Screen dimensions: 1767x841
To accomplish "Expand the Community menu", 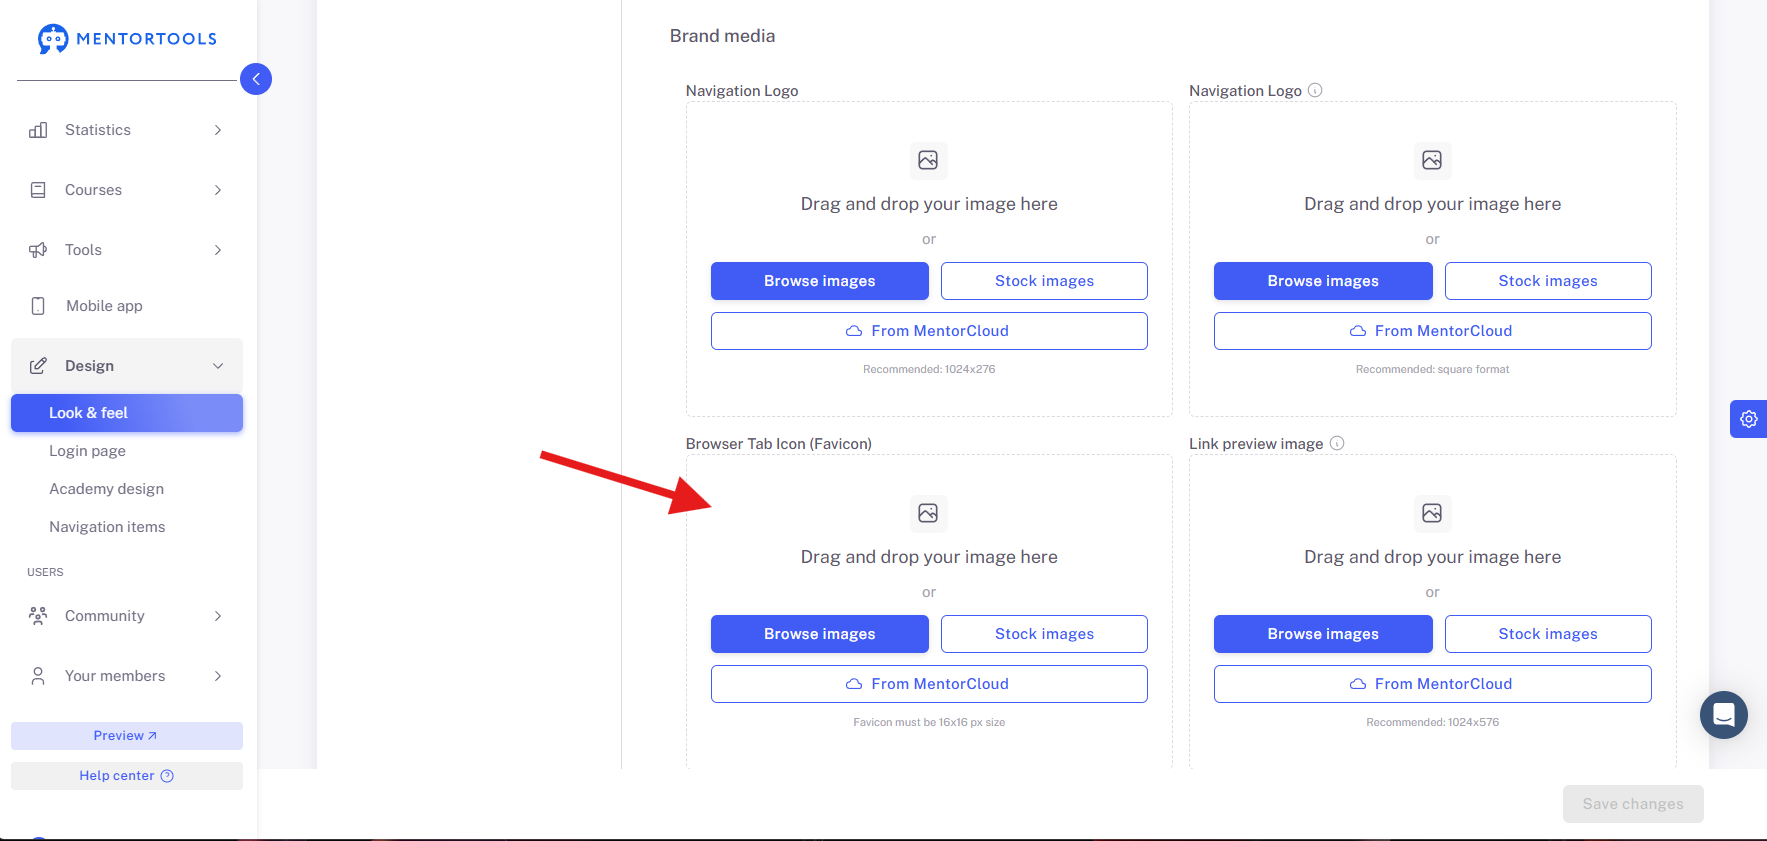I will [126, 616].
